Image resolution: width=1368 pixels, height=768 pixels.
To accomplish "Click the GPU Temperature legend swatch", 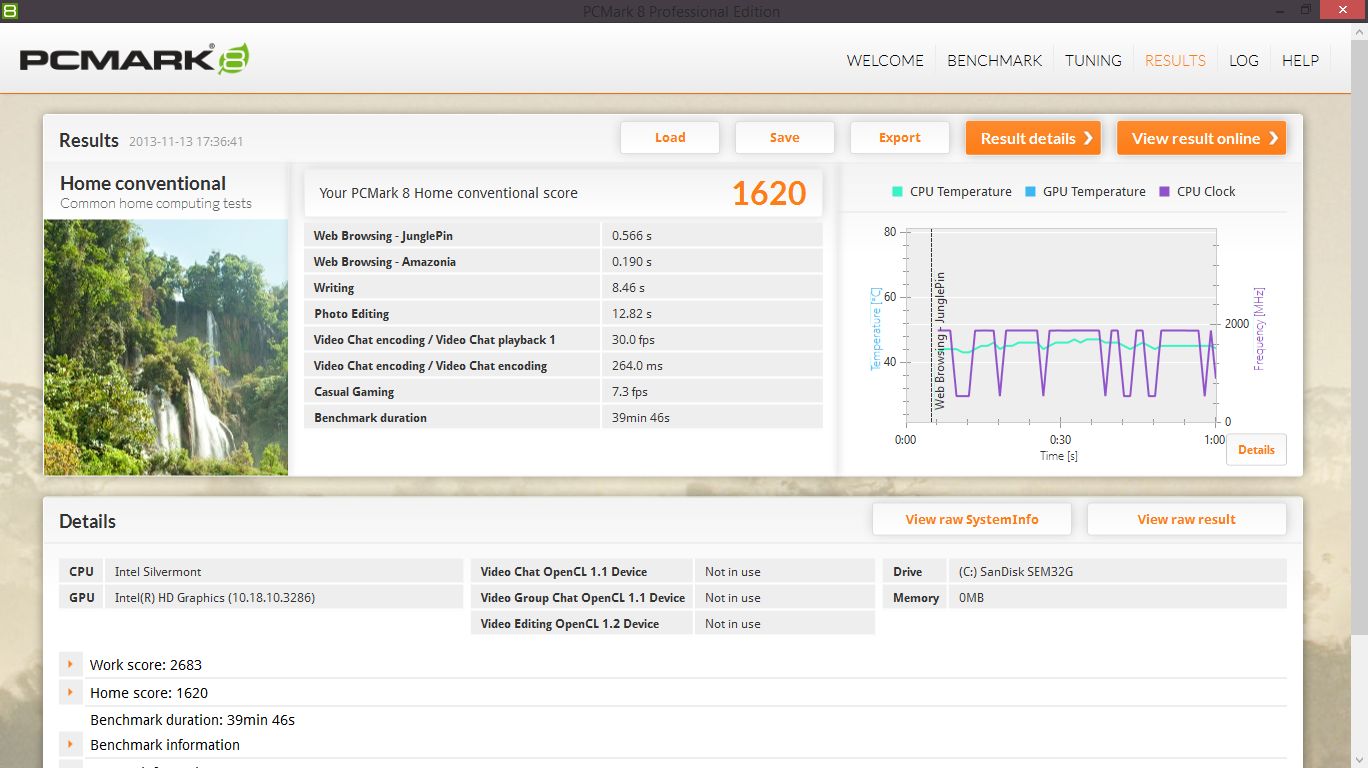I will pos(1030,192).
